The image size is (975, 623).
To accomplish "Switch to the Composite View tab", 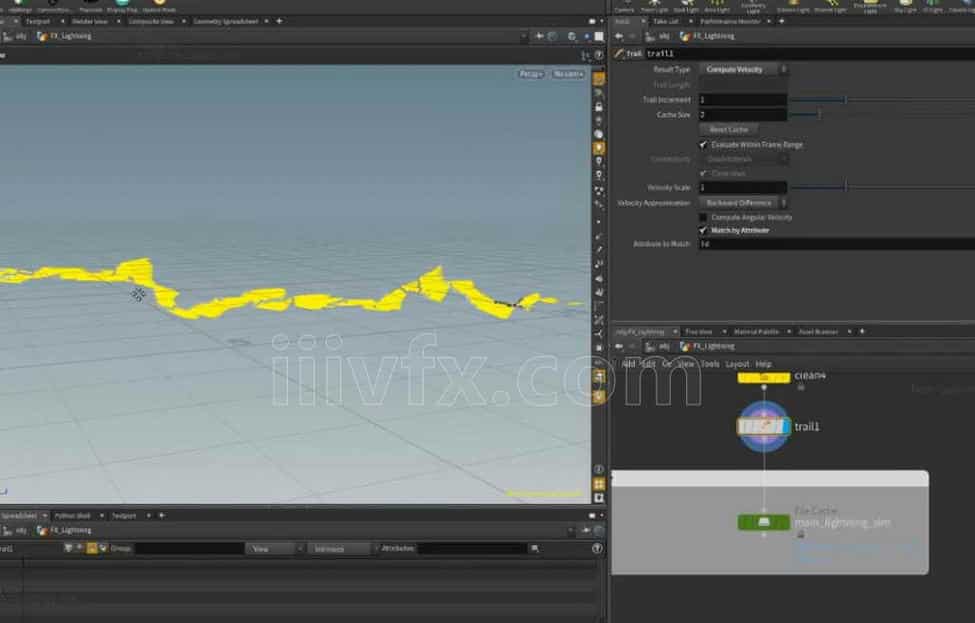I will pos(151,21).
